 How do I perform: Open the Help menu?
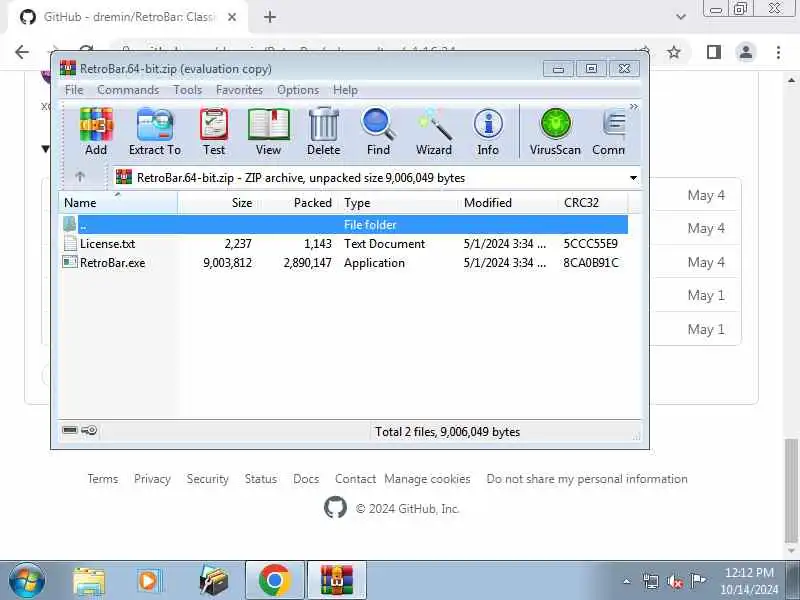pos(345,90)
